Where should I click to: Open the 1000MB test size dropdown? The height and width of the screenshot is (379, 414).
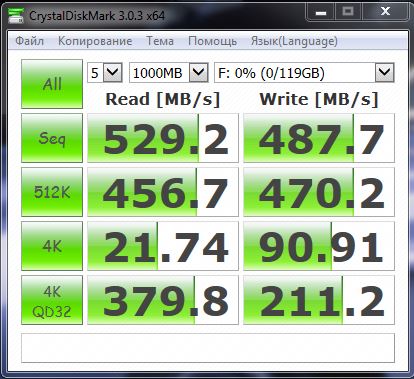pyautogui.click(x=169, y=72)
